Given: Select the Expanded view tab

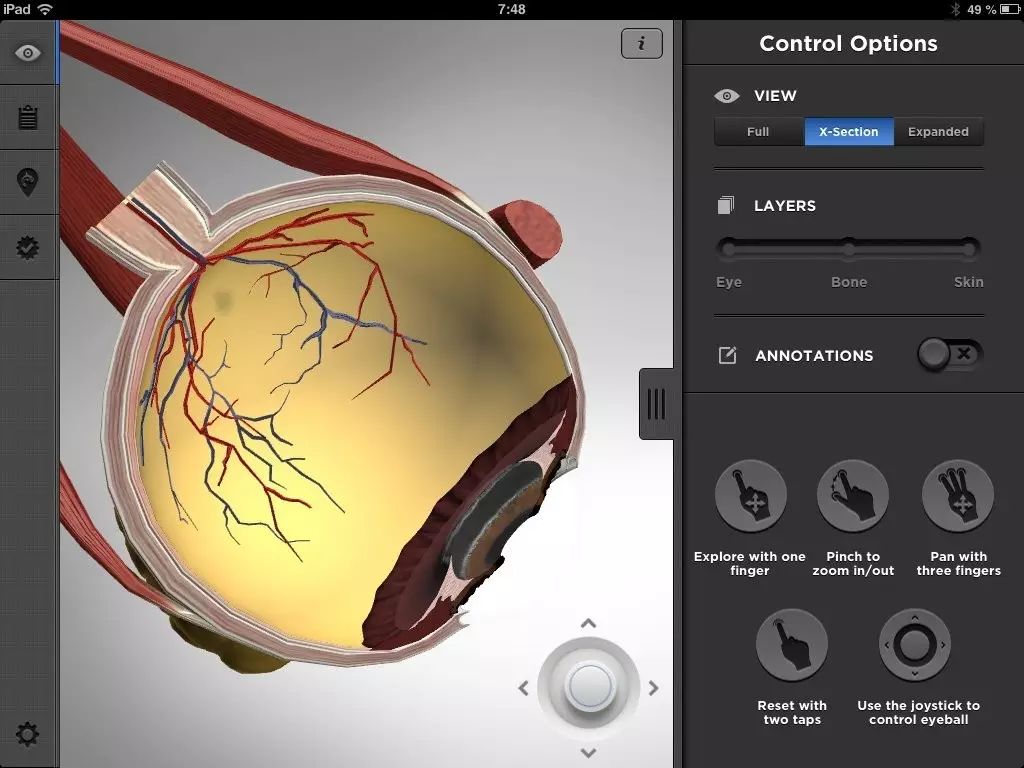Looking at the screenshot, I should [x=938, y=132].
